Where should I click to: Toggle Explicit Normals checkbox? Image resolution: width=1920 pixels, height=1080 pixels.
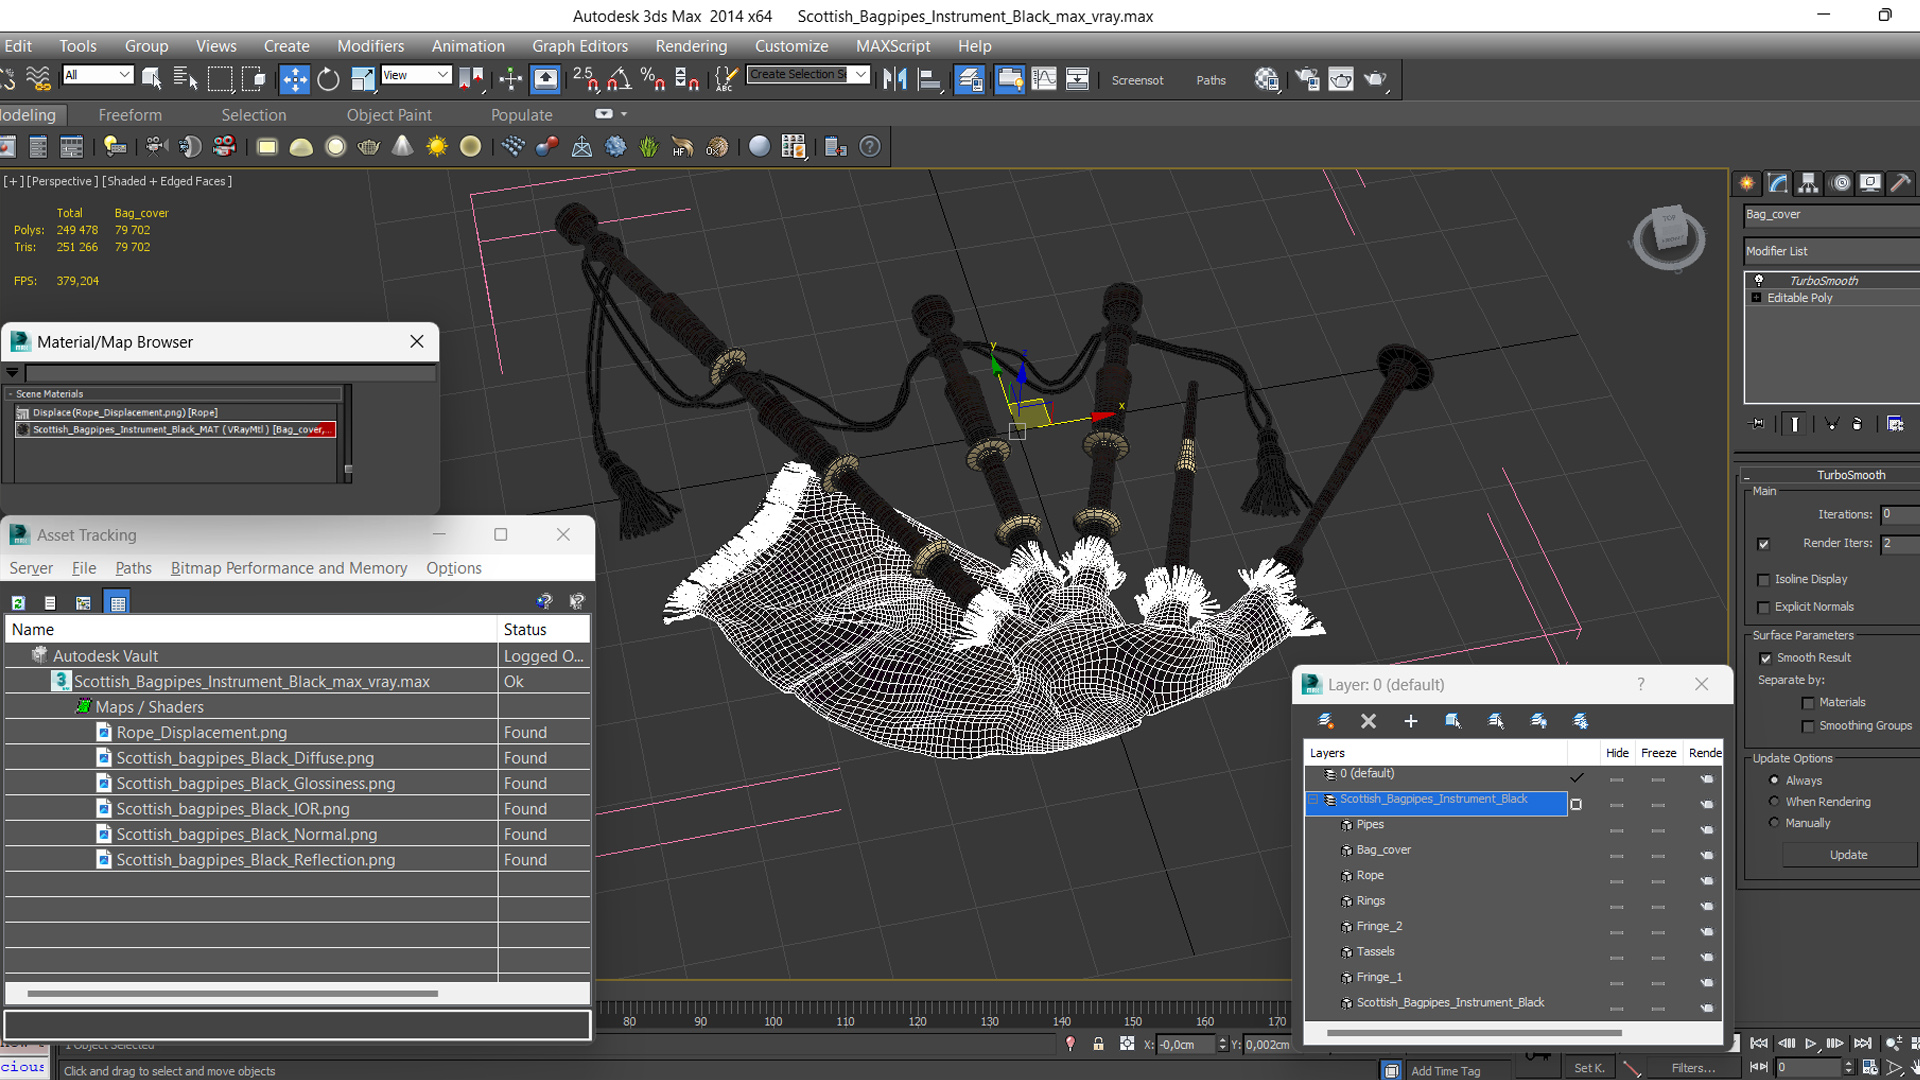[1764, 608]
